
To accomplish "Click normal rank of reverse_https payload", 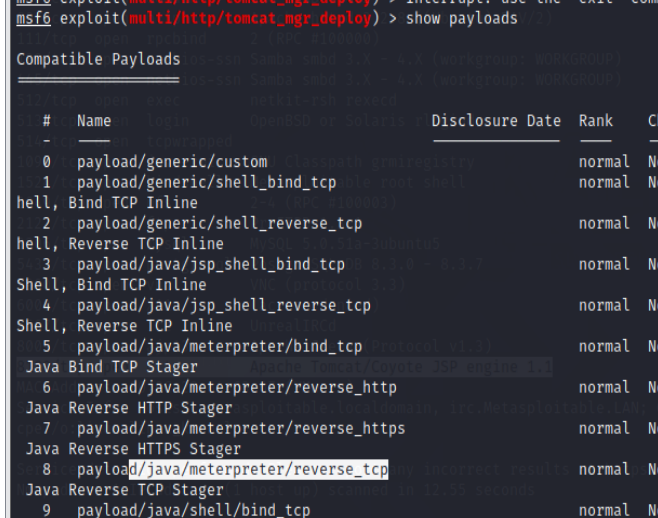I will point(604,429).
